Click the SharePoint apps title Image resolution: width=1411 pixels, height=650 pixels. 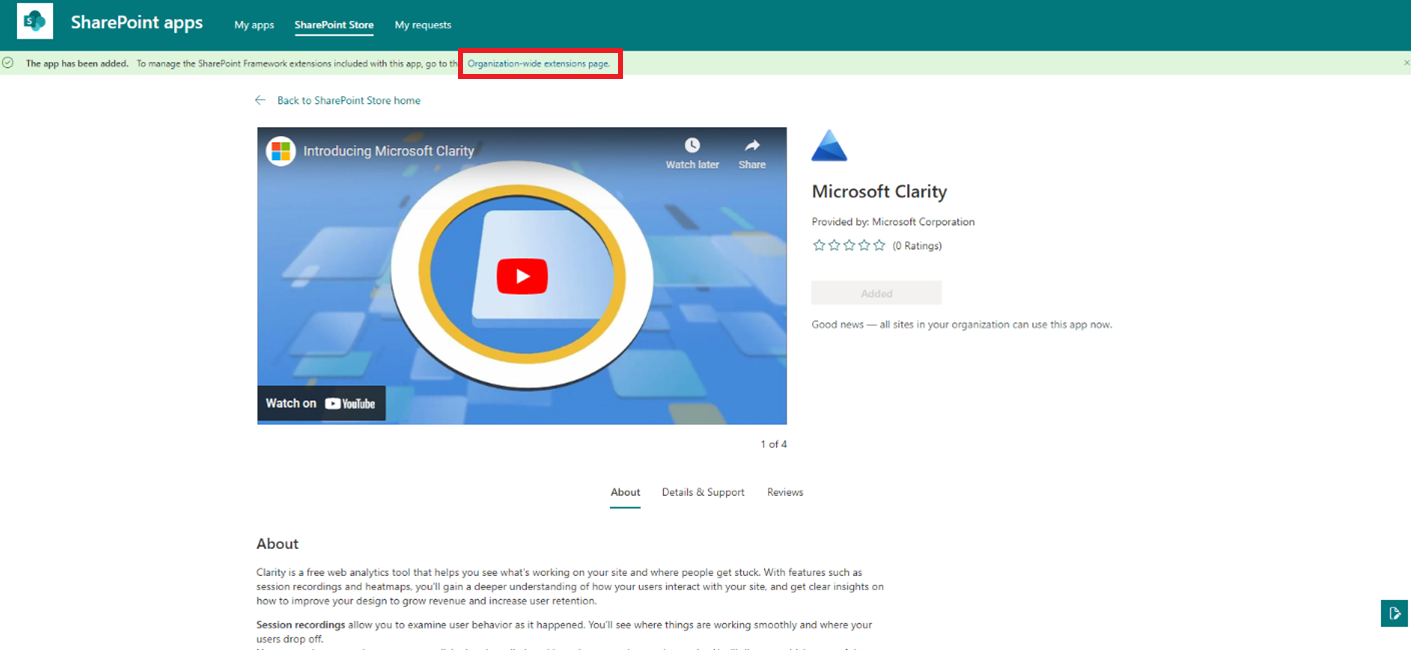coord(137,22)
